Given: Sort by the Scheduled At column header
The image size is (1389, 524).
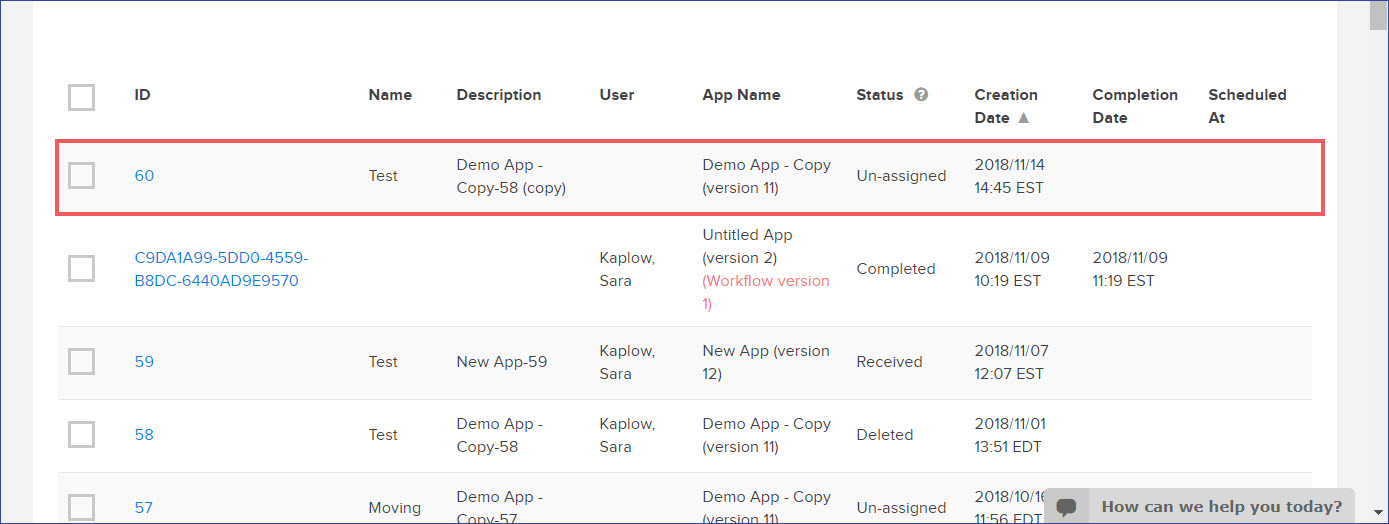Looking at the screenshot, I should tap(1246, 106).
